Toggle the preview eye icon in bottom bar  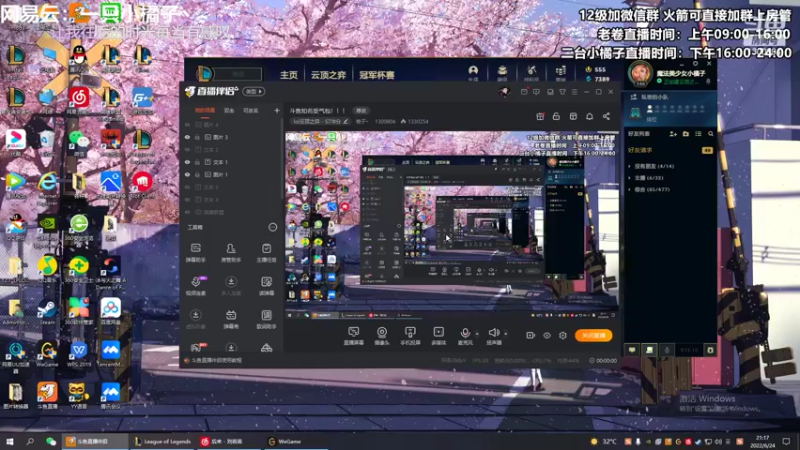click(546, 335)
